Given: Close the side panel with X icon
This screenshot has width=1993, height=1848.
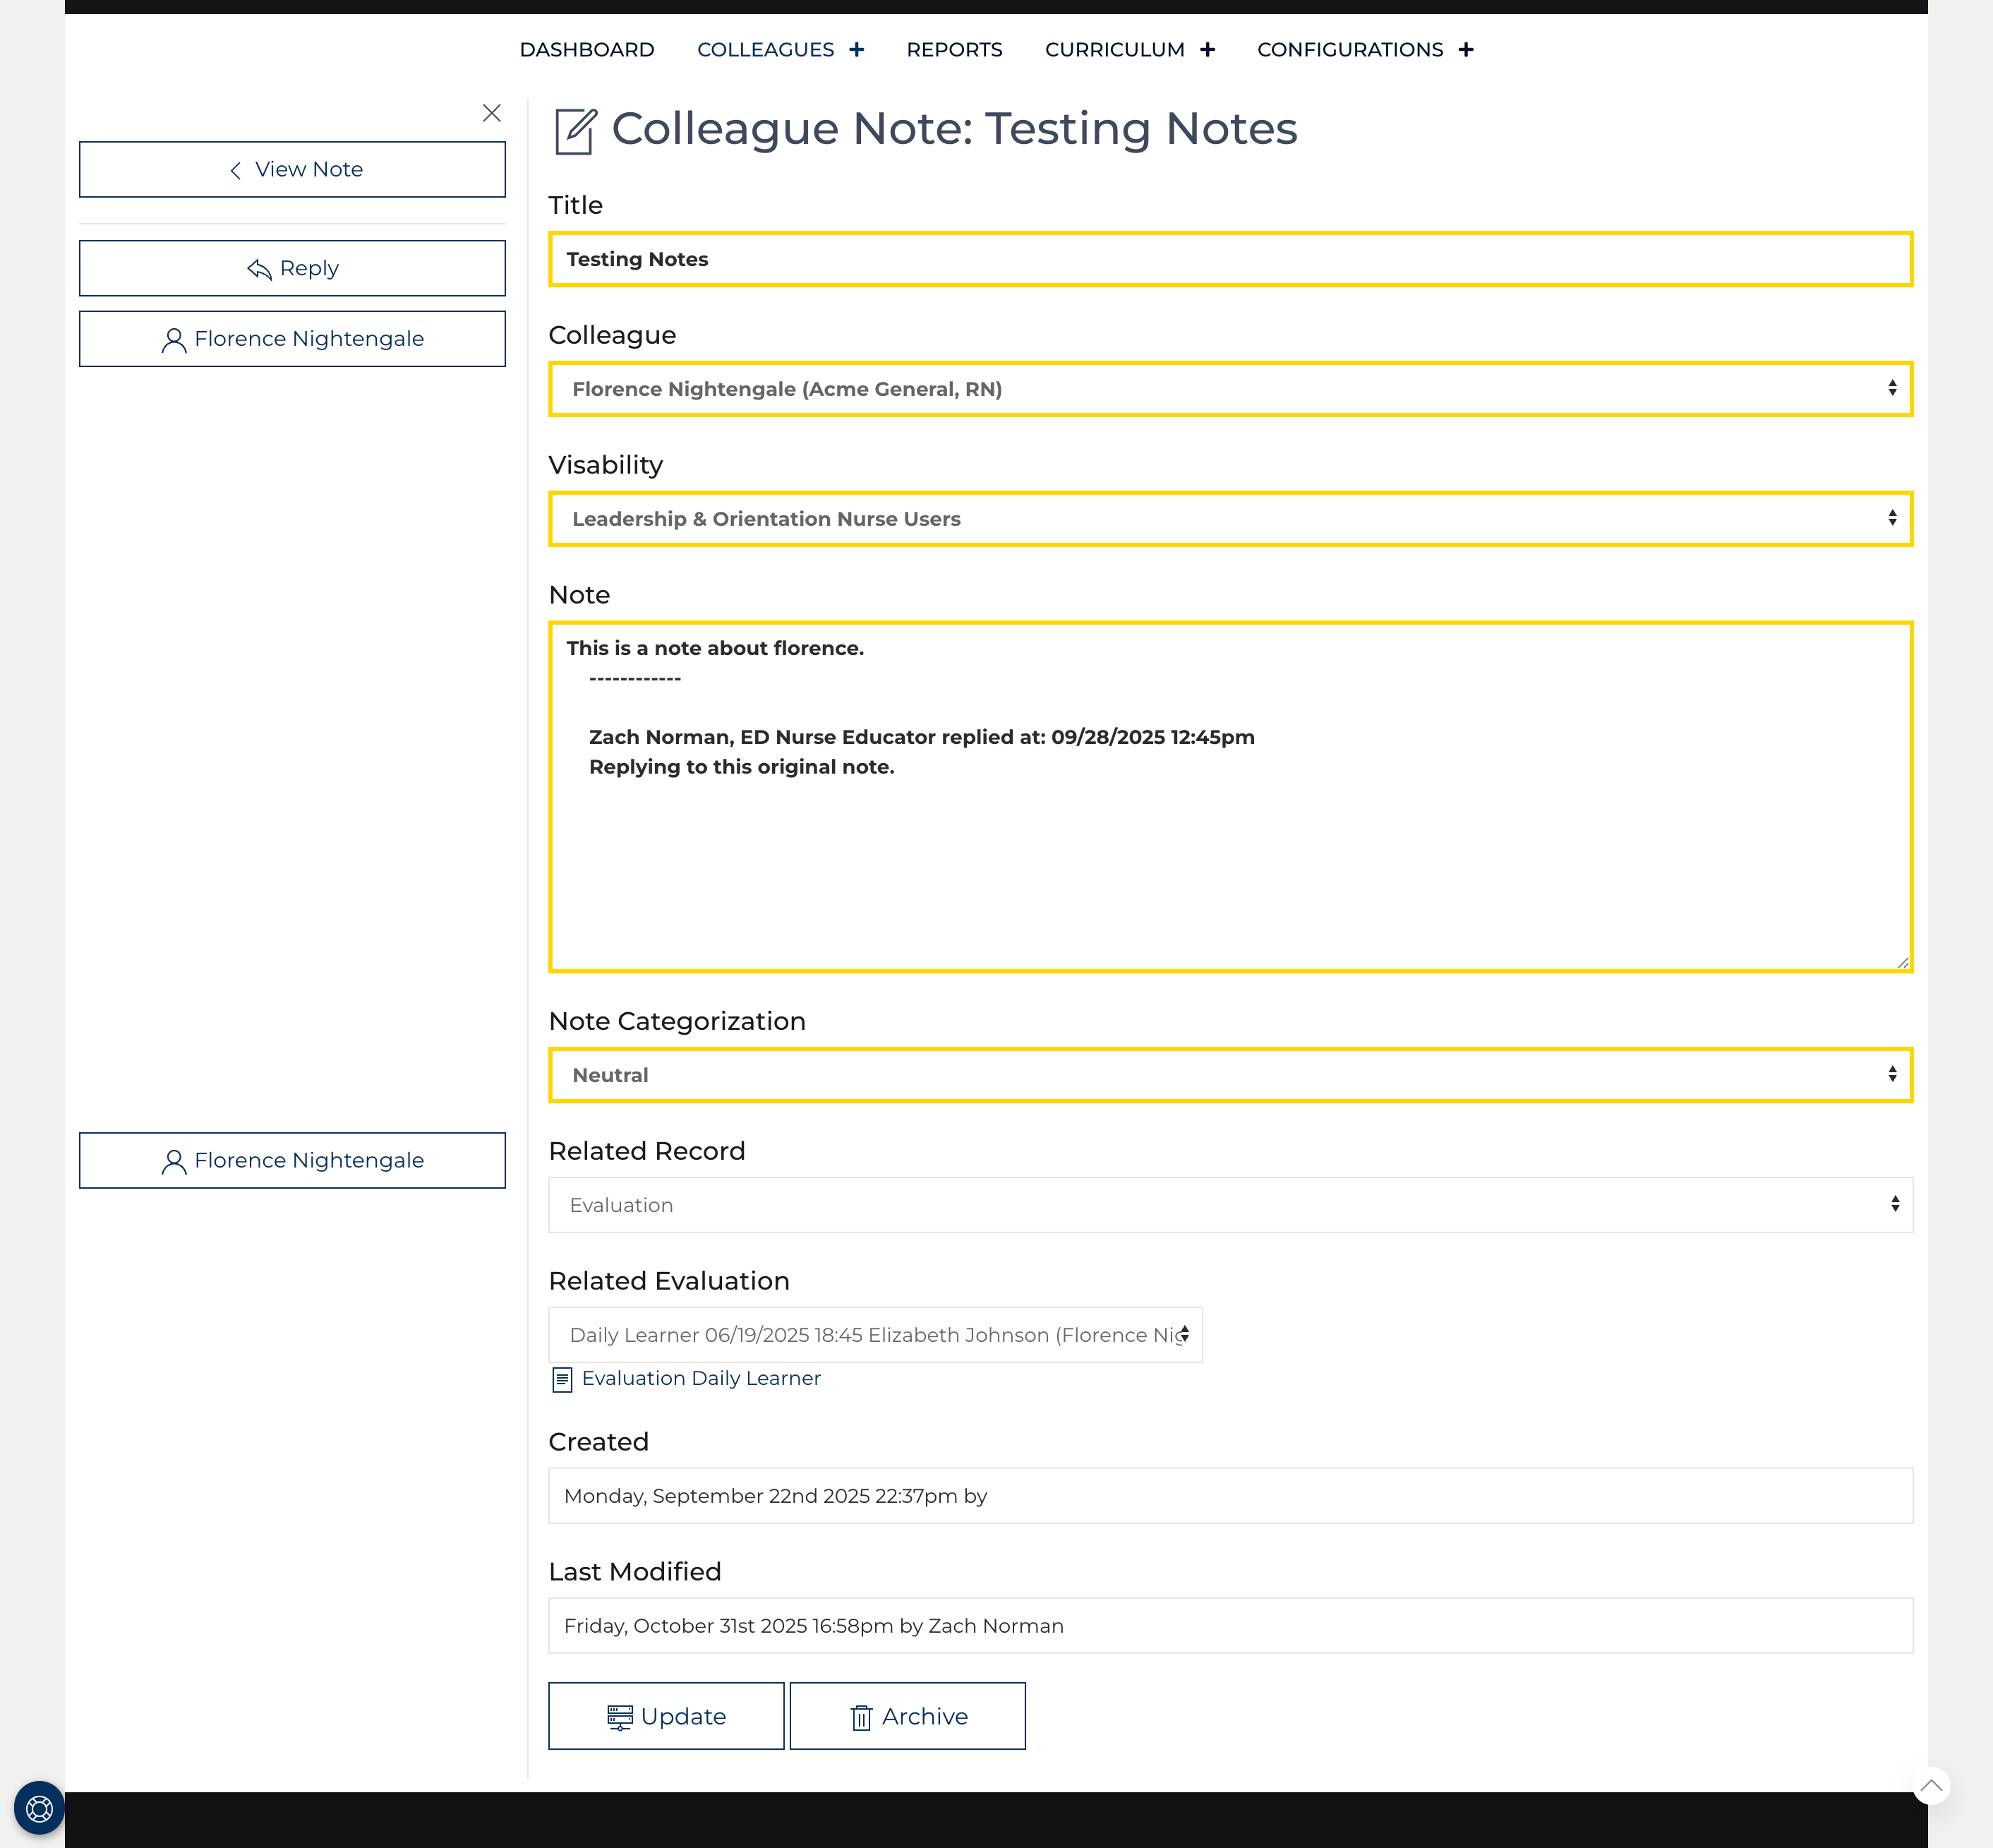Looking at the screenshot, I should (491, 113).
